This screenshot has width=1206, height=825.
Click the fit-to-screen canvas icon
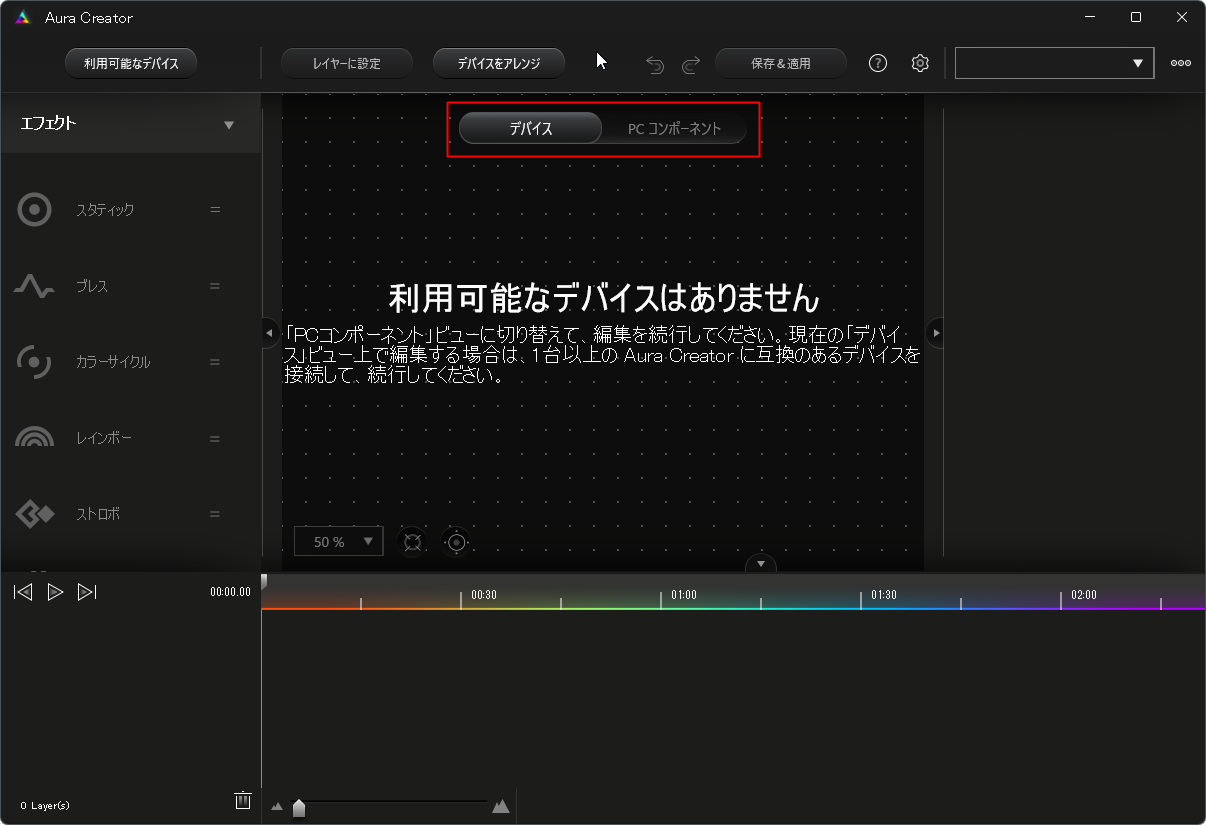(x=412, y=542)
